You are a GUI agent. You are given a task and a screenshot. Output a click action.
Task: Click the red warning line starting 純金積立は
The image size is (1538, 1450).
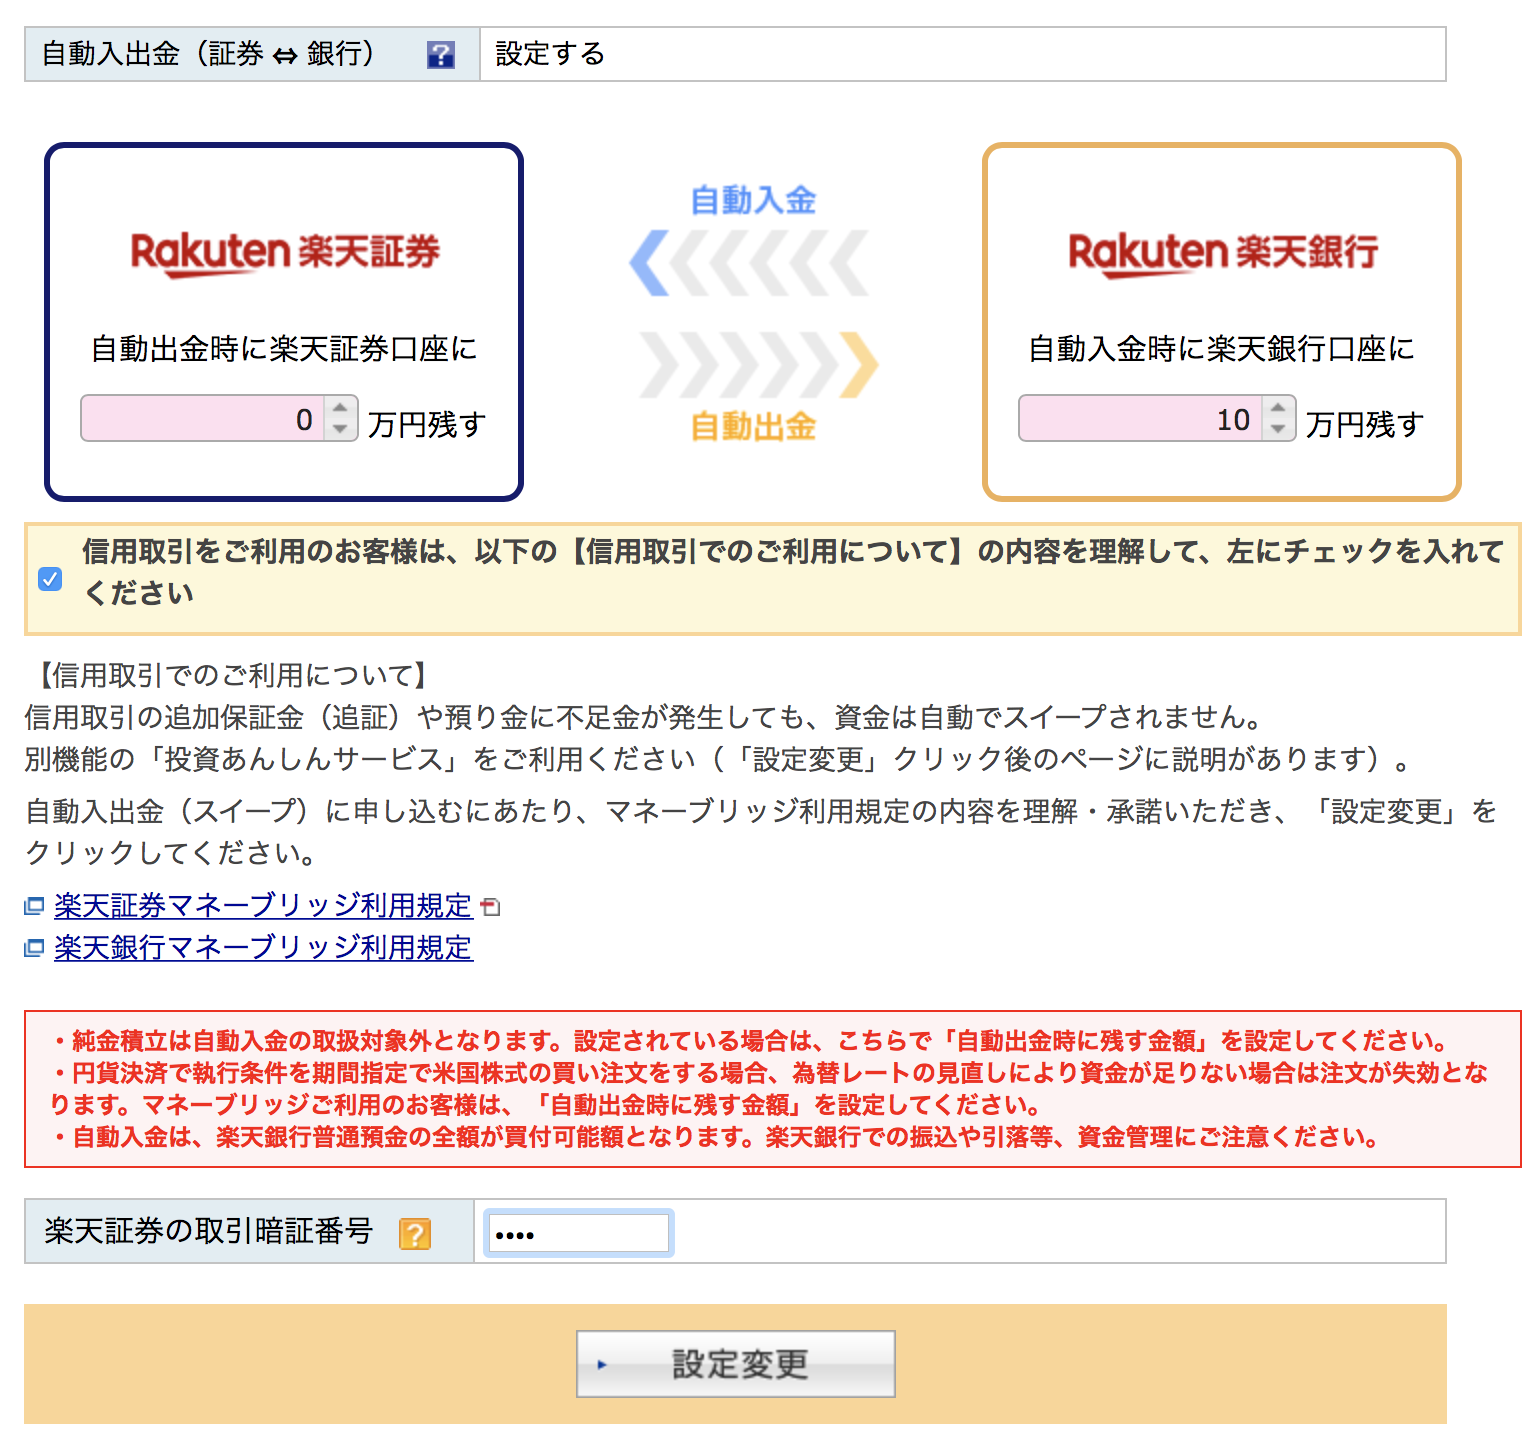[x=749, y=1041]
